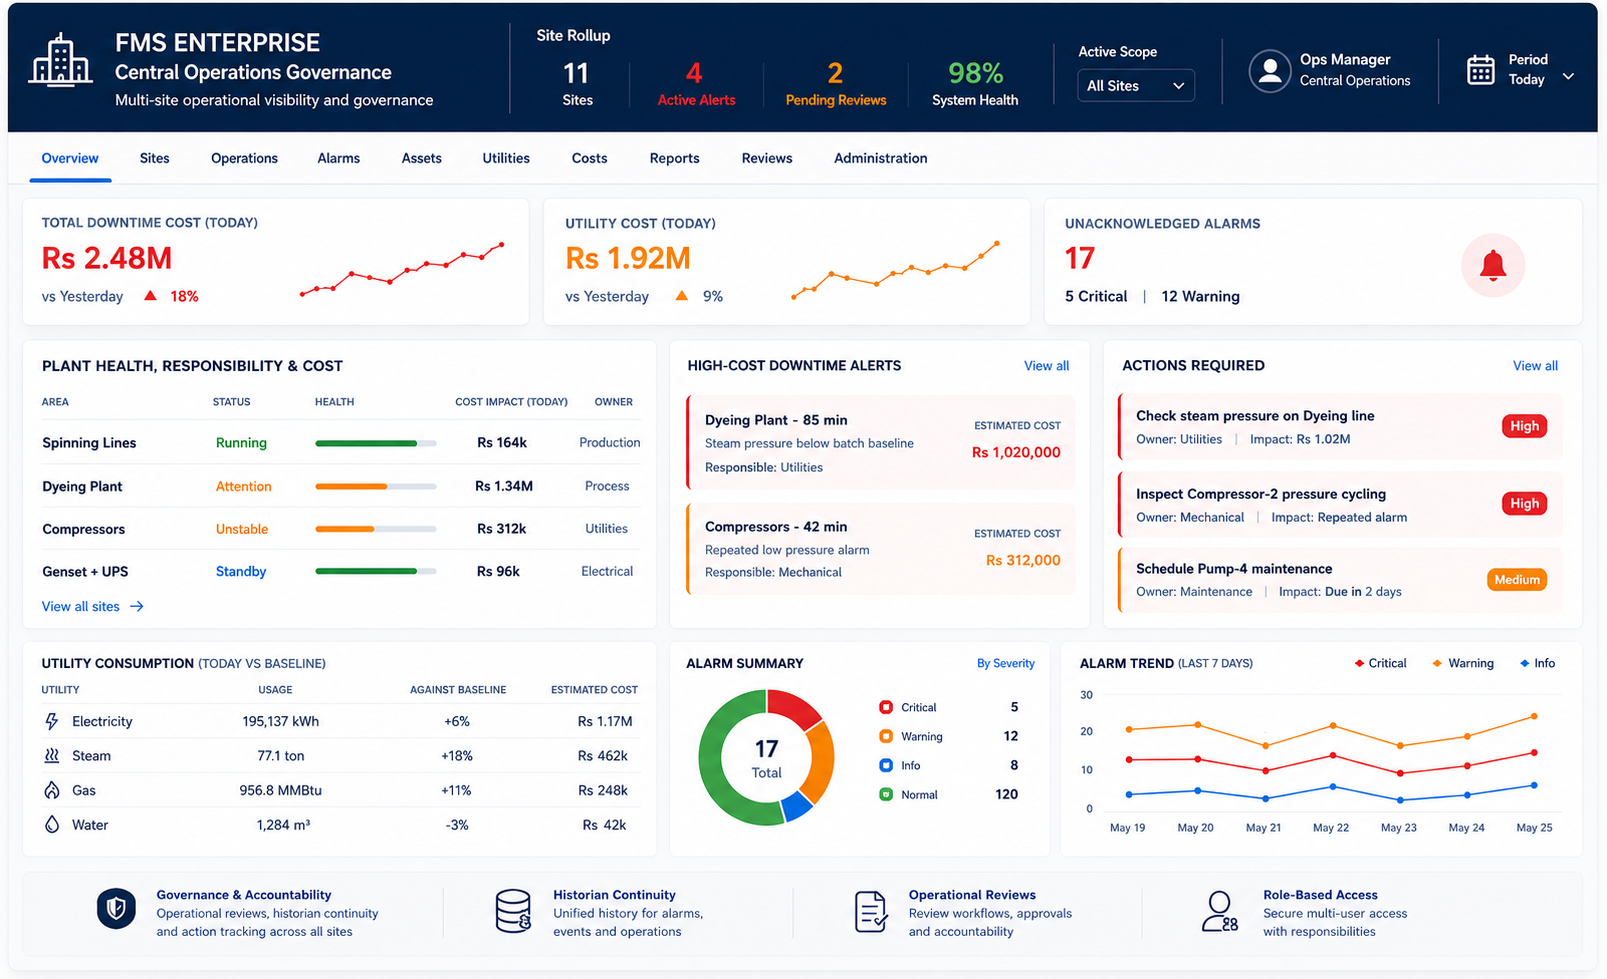Select the Reviews tab

pyautogui.click(x=767, y=158)
